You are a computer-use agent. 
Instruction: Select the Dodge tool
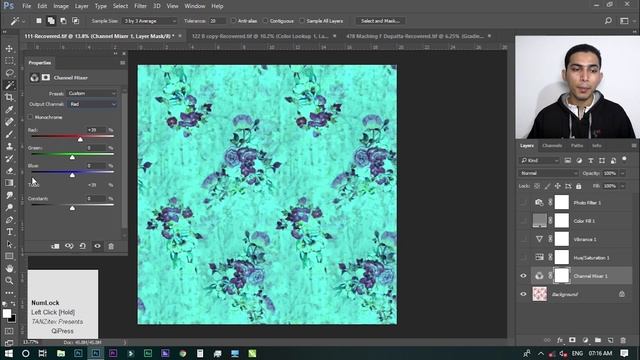tap(9, 207)
